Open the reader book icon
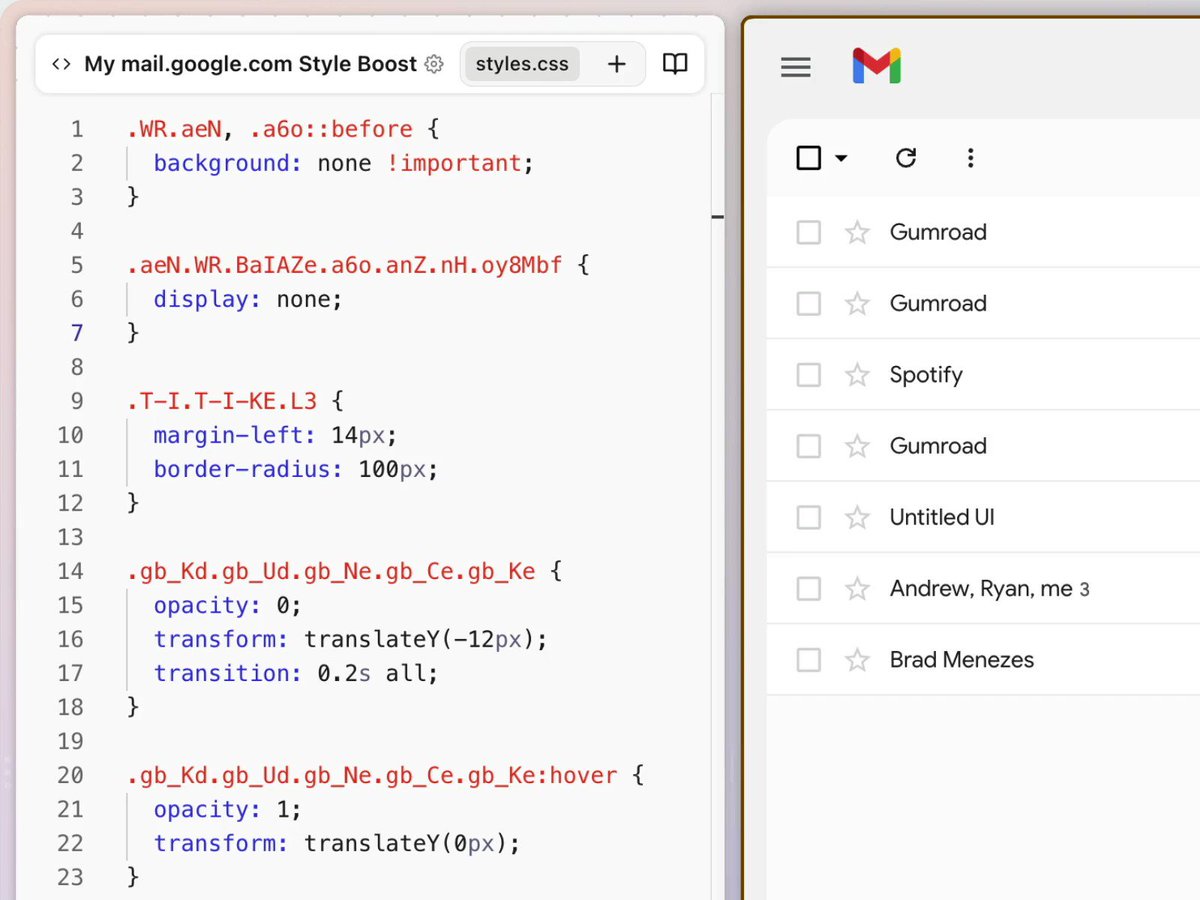Viewport: 1200px width, 900px height. [x=675, y=63]
